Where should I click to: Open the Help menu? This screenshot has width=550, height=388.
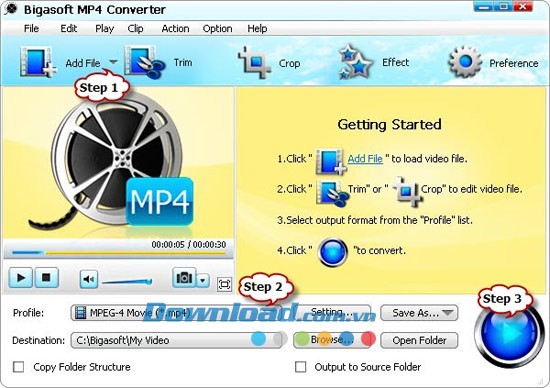(257, 28)
